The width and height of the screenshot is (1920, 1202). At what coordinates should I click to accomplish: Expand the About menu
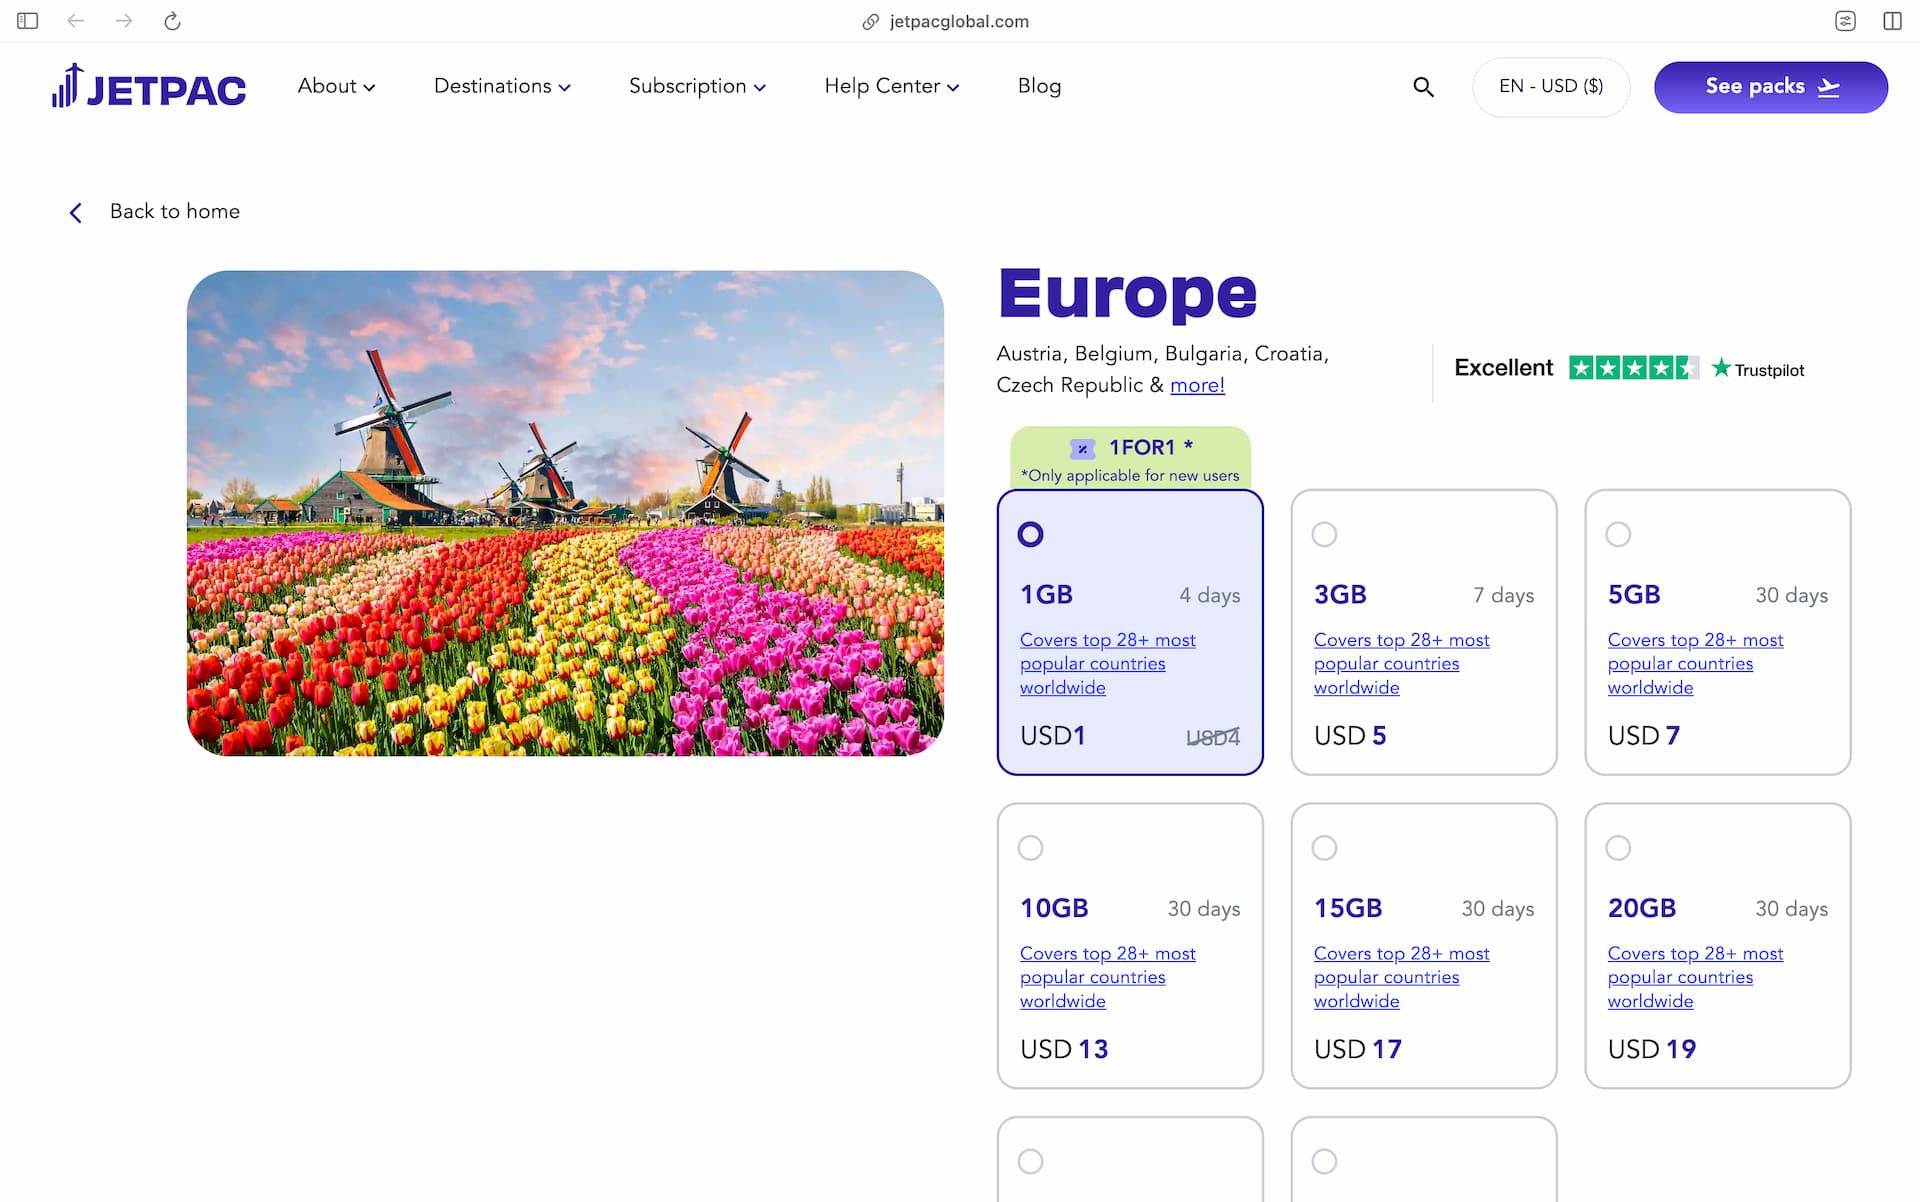click(x=336, y=86)
